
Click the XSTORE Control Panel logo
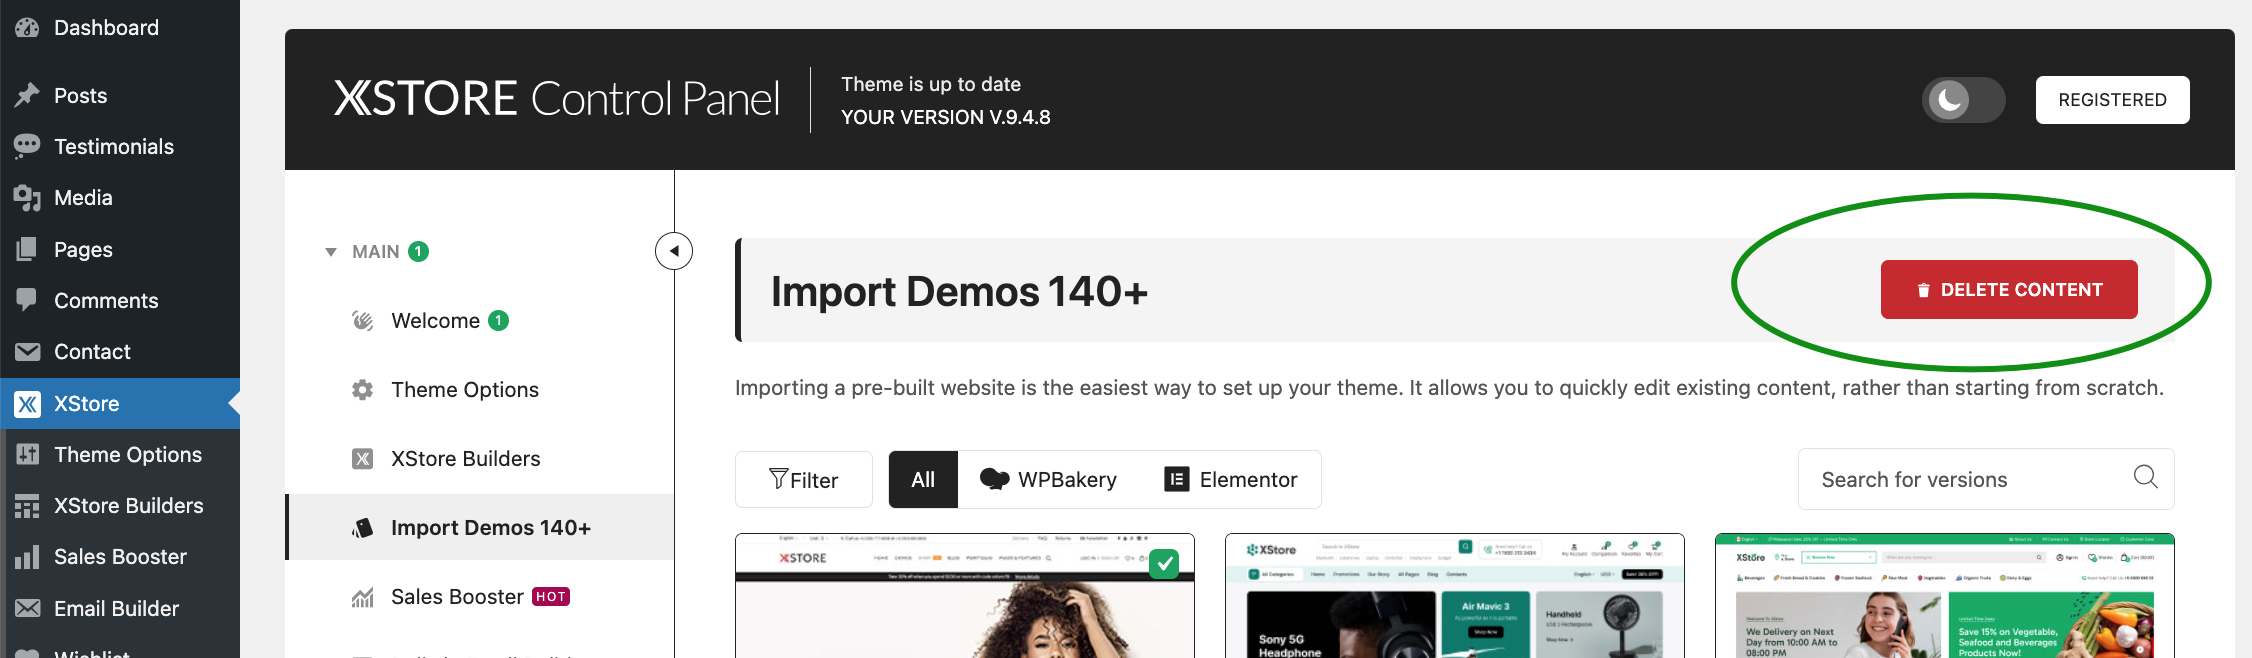(556, 99)
